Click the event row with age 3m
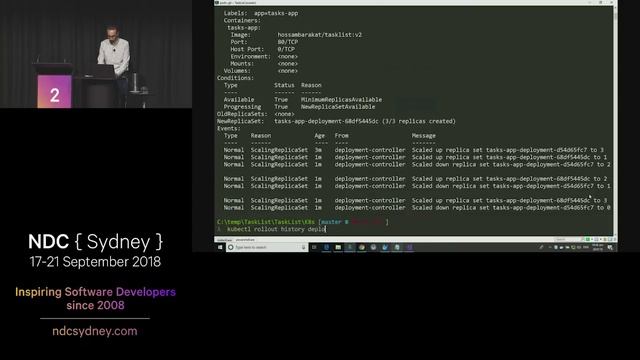The width and height of the screenshot is (640, 360). point(413,150)
